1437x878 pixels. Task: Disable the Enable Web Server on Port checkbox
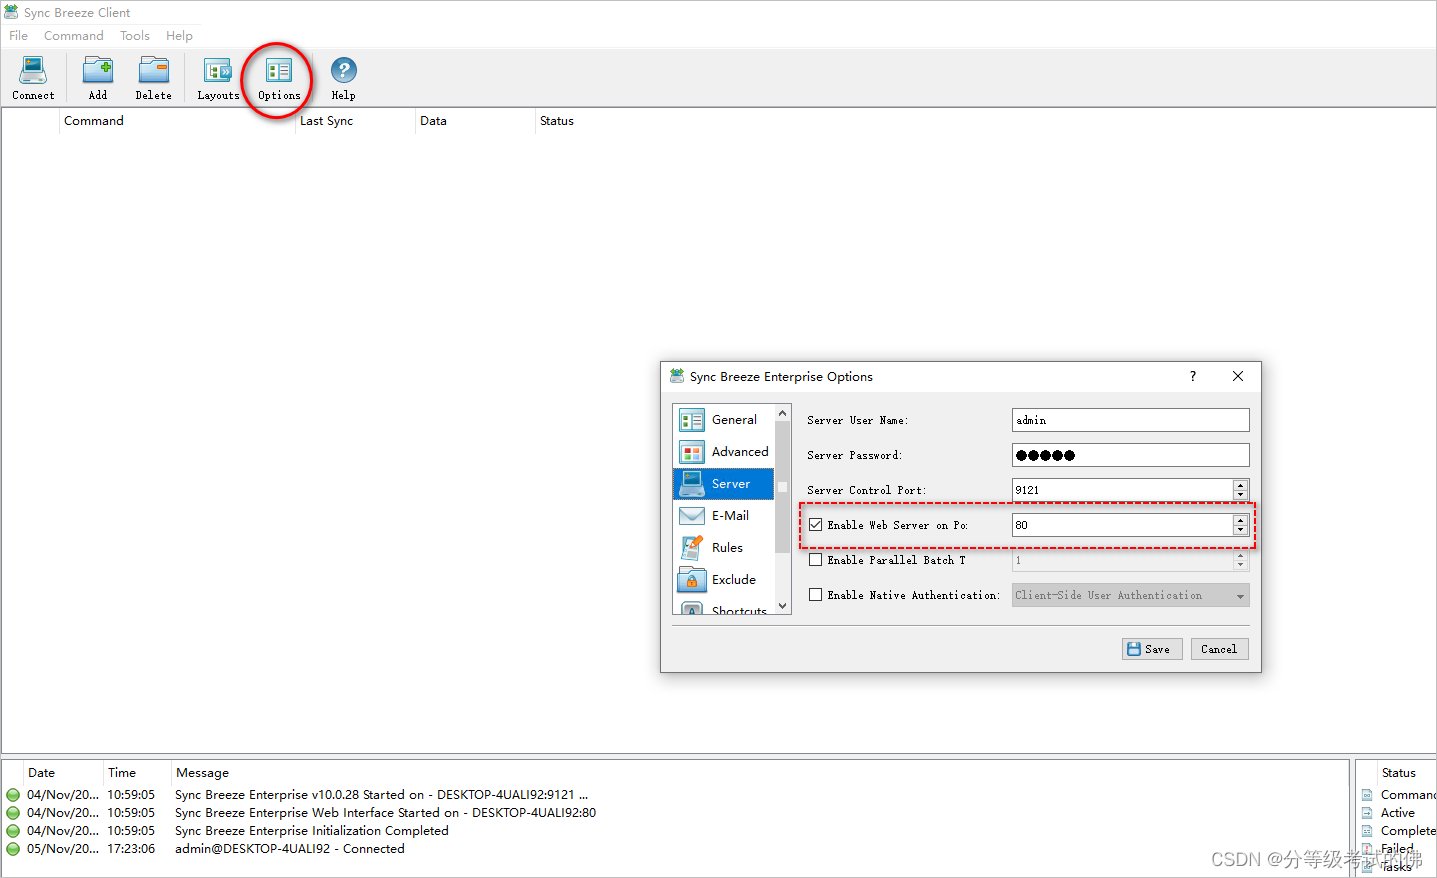pos(816,525)
